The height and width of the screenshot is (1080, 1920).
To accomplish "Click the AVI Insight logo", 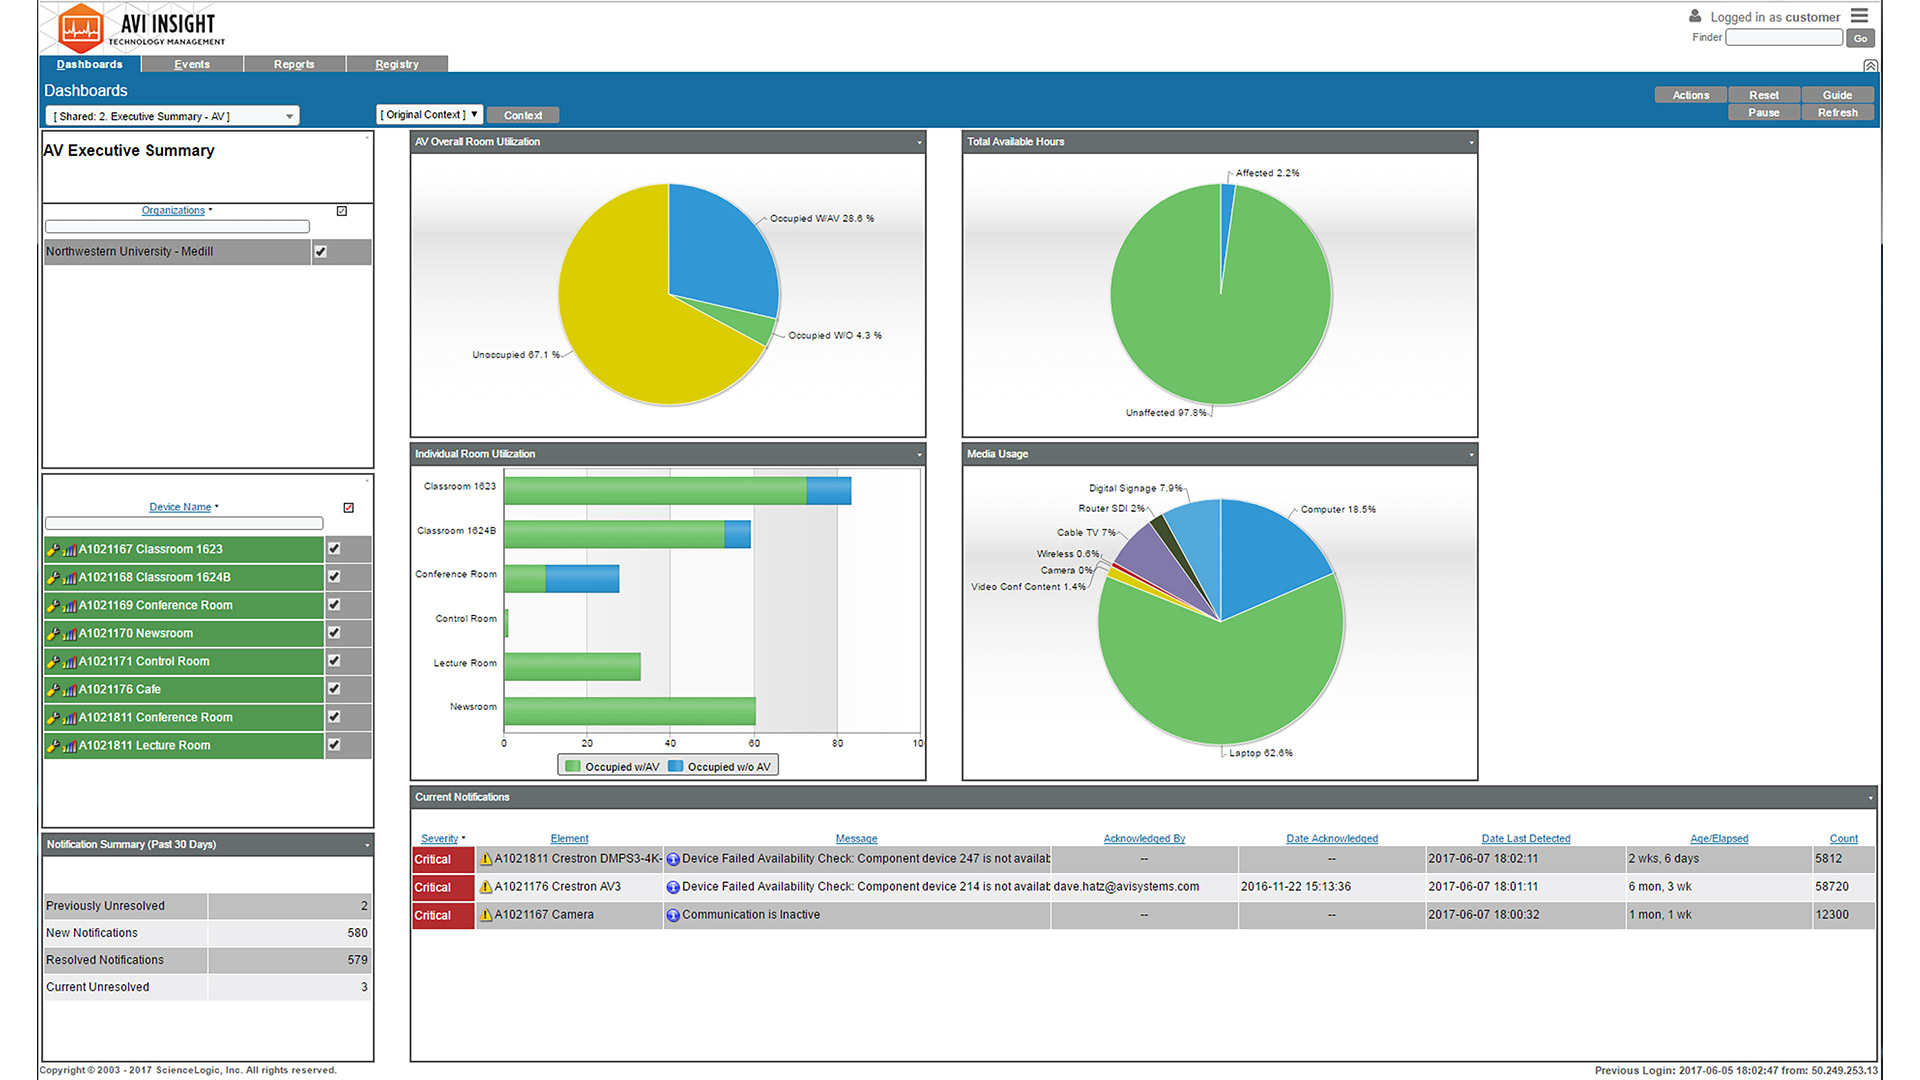I will coord(140,27).
